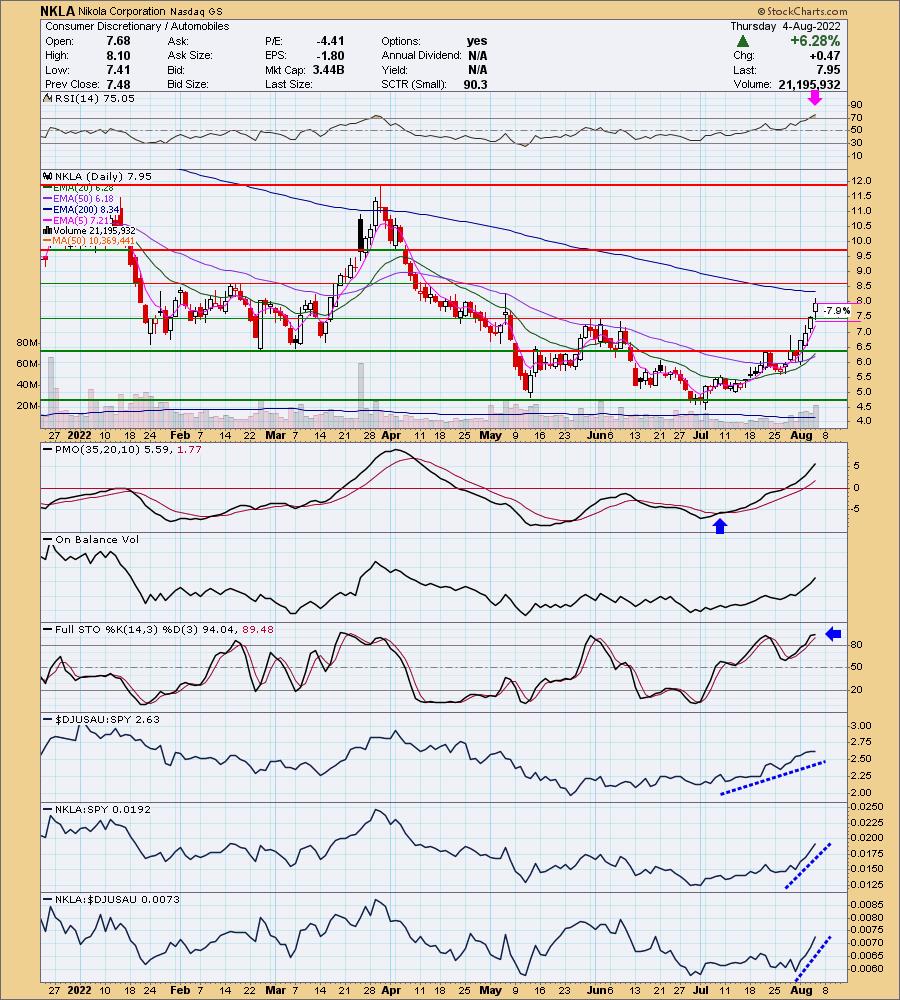Click the NKLA:SPY 0.0192 ratio label

pos(103,809)
